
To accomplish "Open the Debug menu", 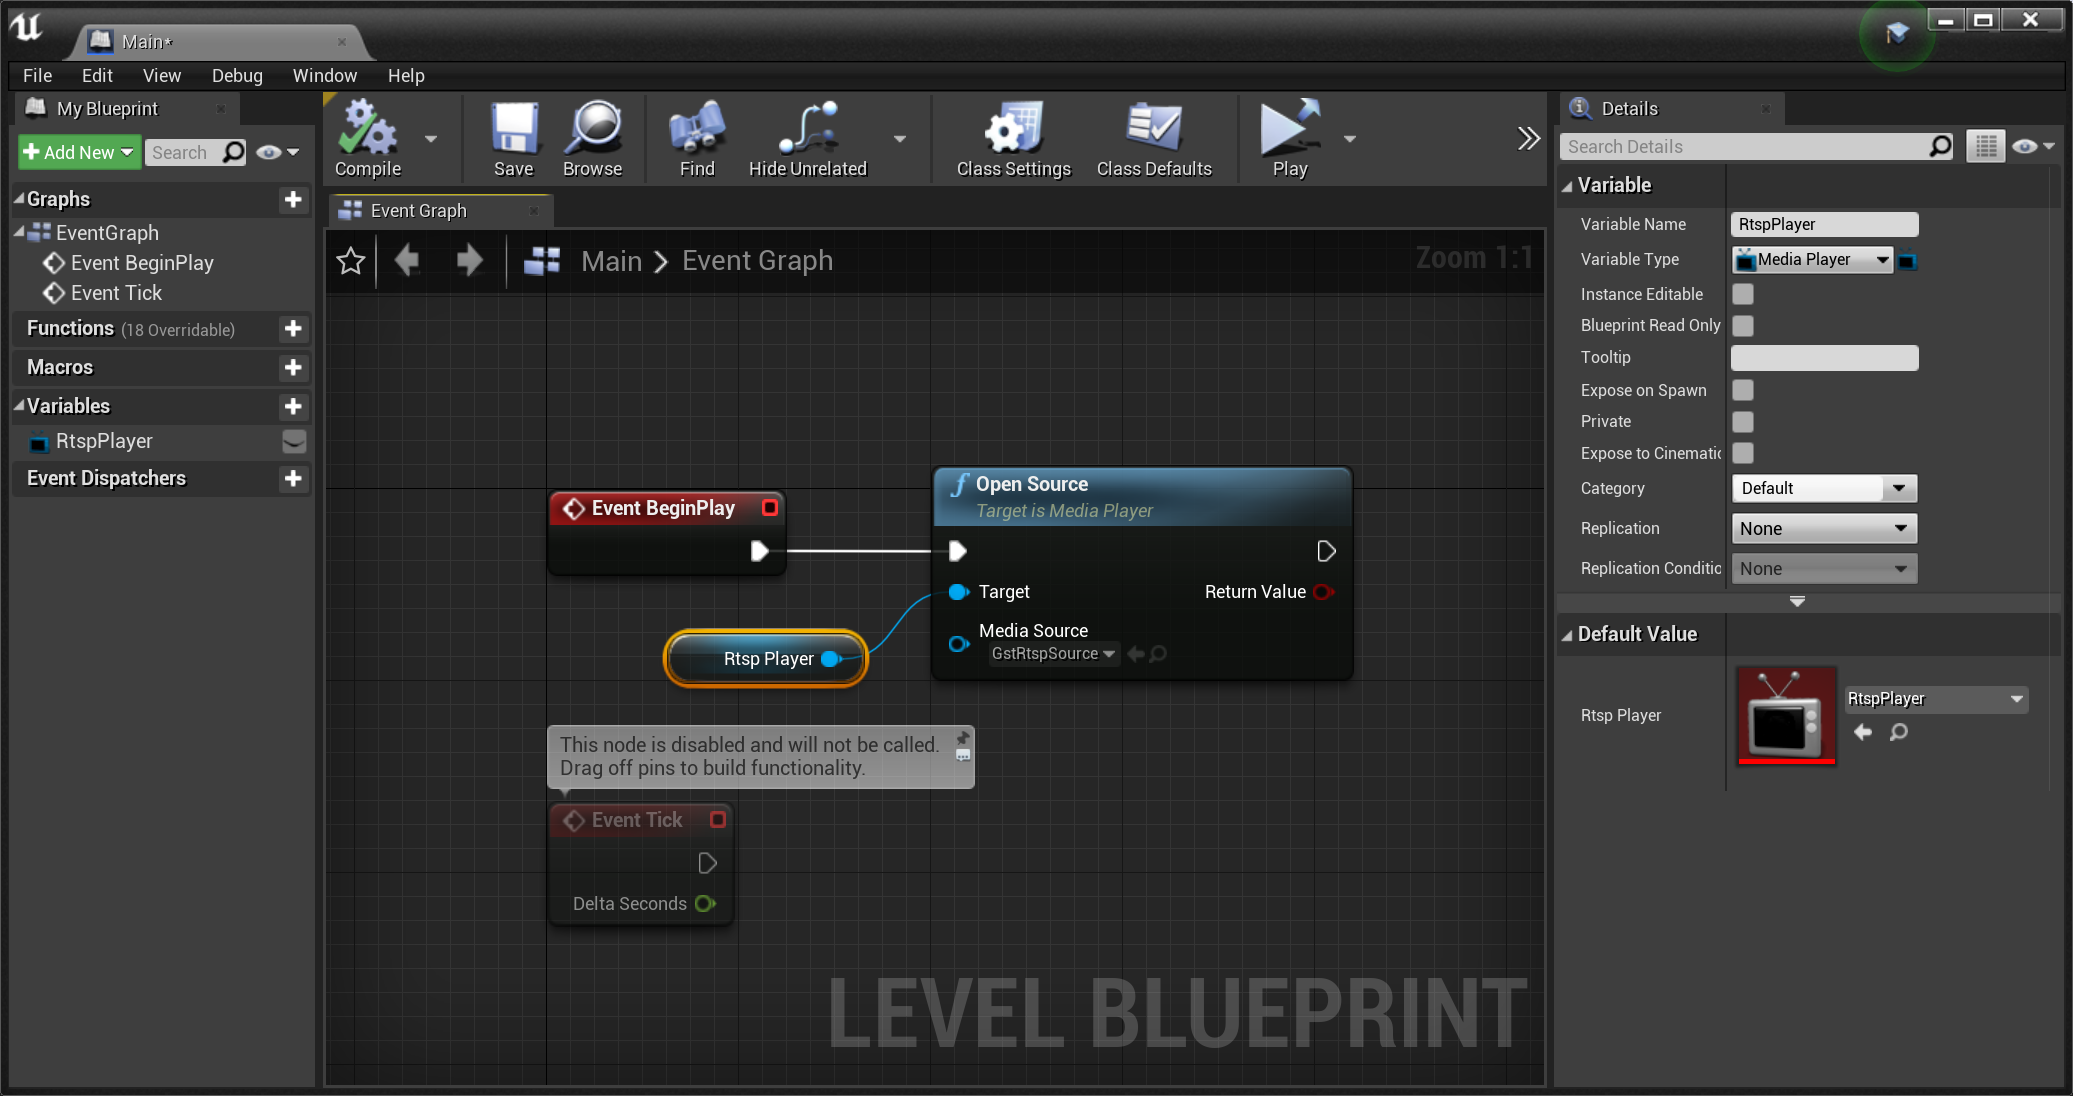I will 237,75.
